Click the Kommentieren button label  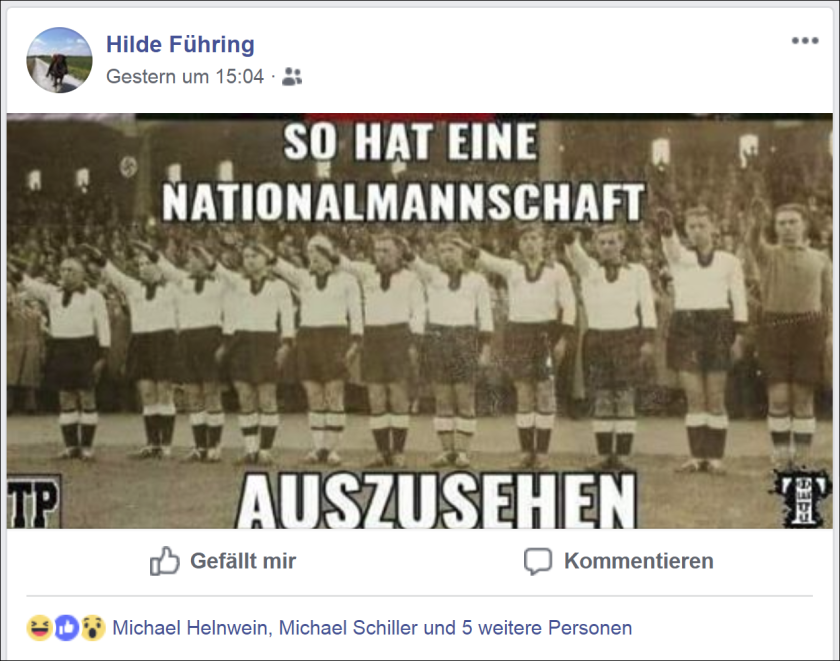(x=639, y=561)
